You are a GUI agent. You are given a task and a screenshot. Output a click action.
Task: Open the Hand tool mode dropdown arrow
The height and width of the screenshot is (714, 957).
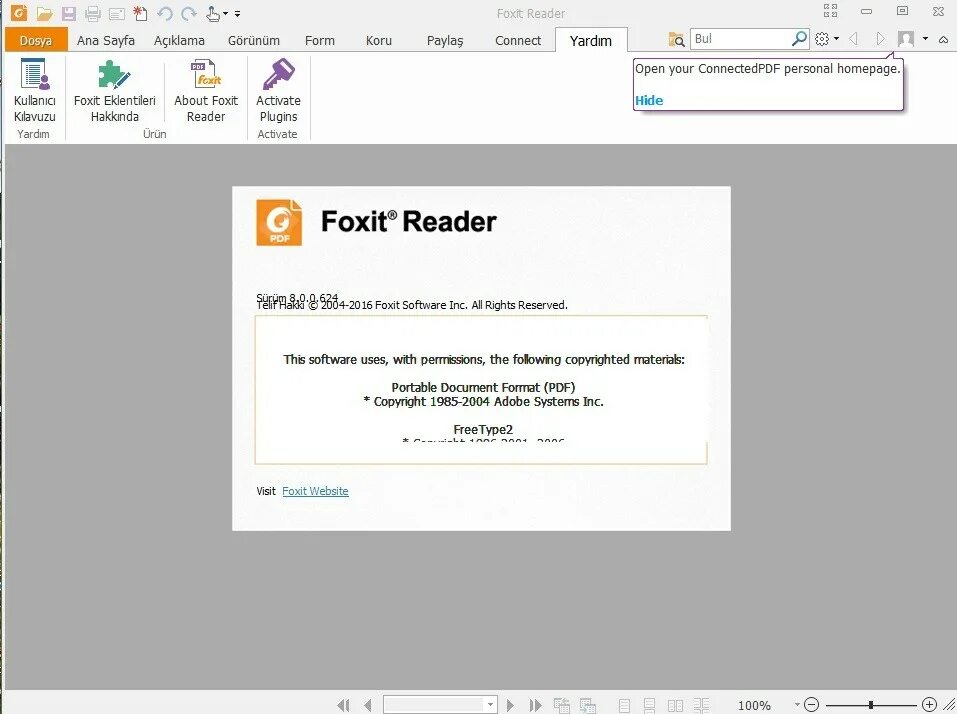[x=225, y=13]
